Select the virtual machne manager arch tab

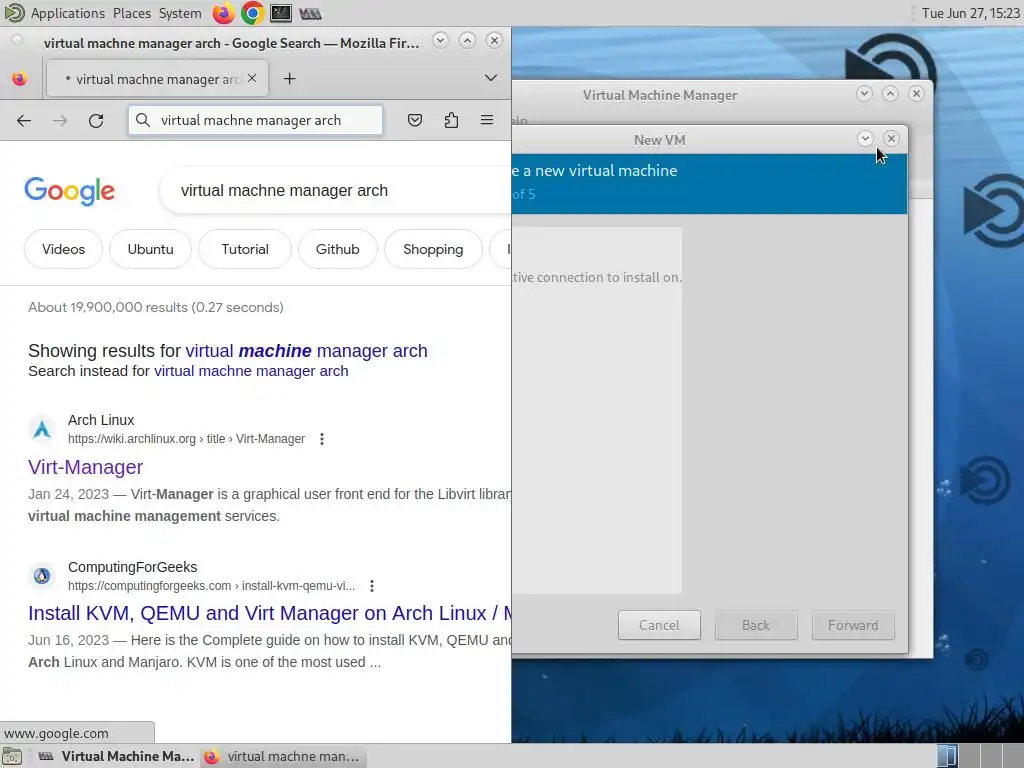click(157, 79)
